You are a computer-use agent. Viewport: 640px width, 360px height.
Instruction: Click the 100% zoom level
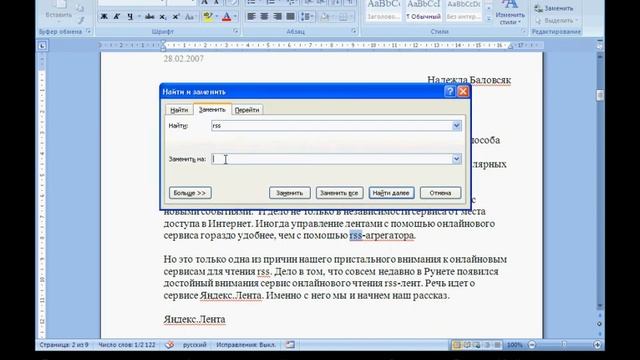(514, 345)
